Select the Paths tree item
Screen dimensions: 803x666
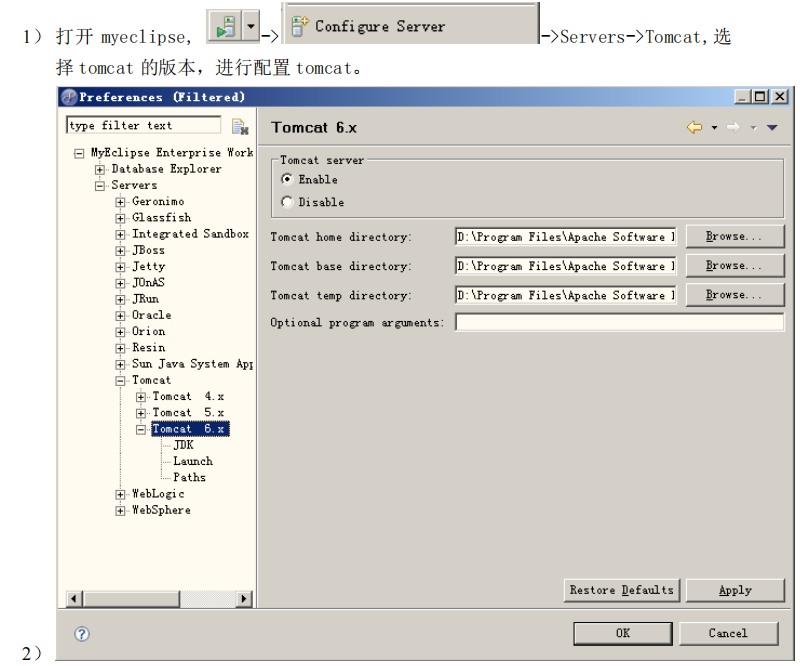coord(189,477)
